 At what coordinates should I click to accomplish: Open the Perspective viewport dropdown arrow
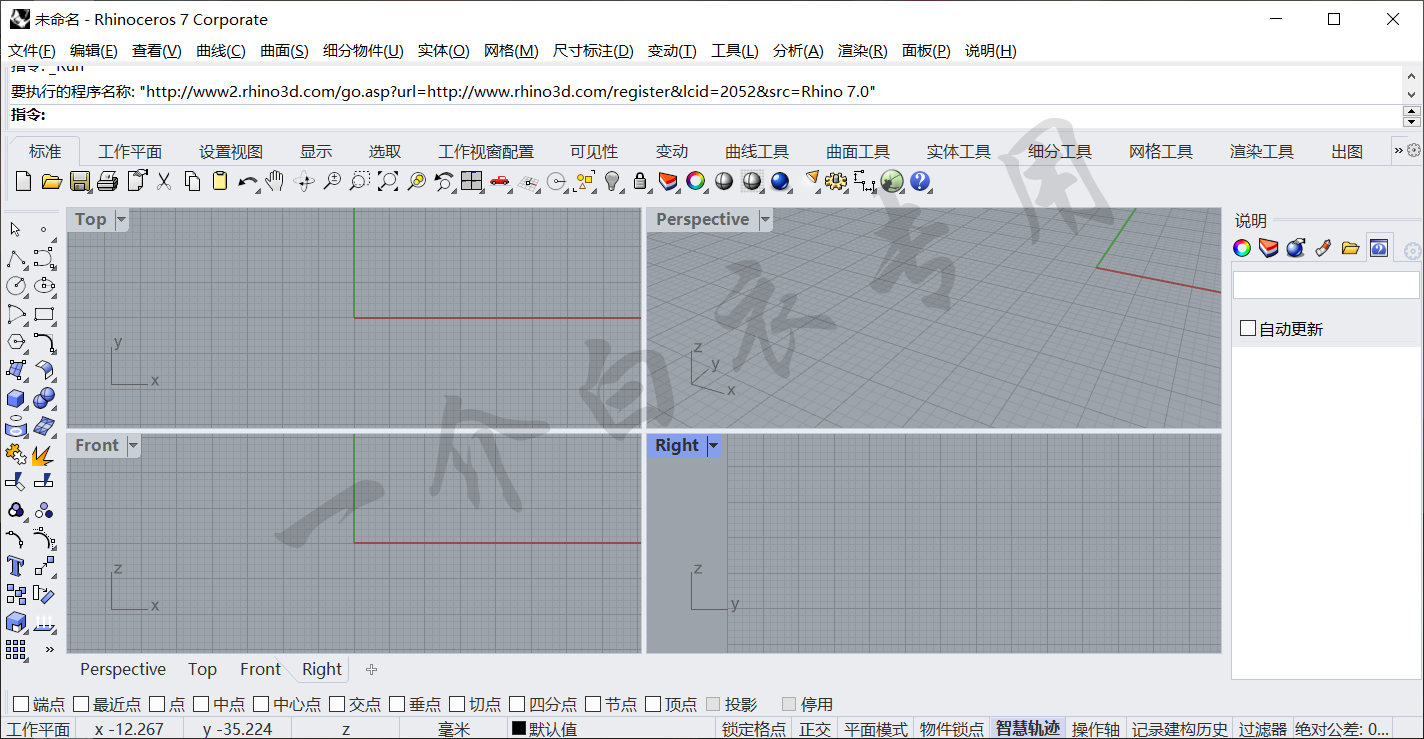766,220
